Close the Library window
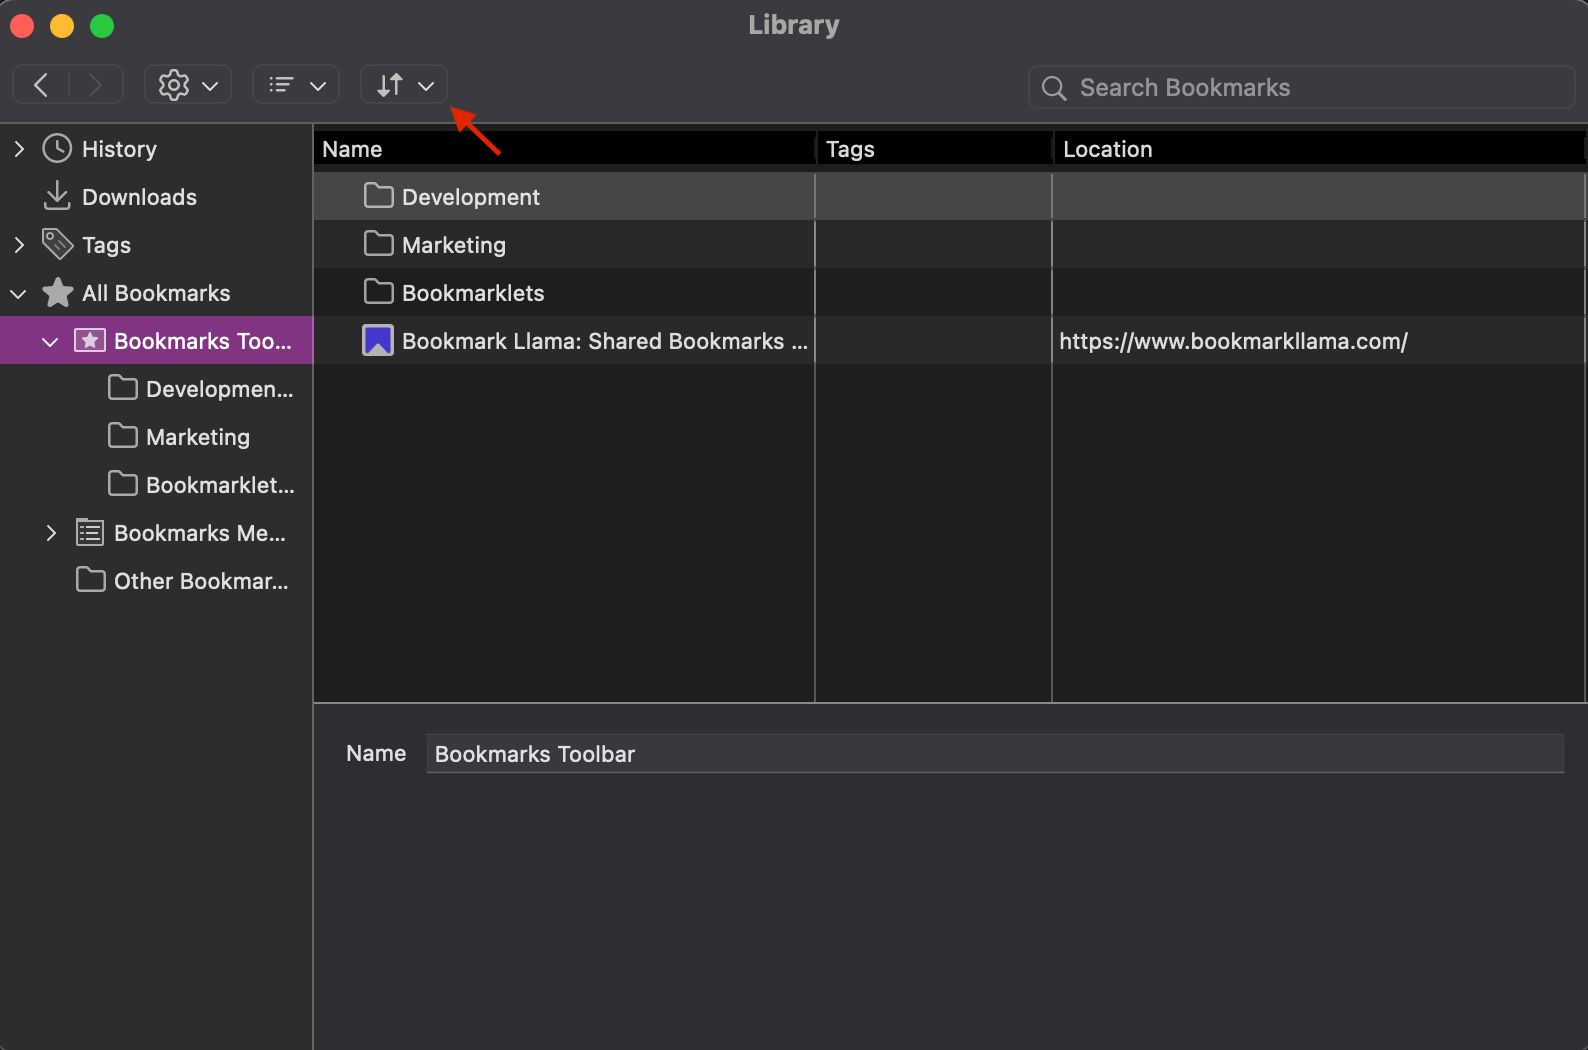The width and height of the screenshot is (1588, 1050). pos(22,26)
